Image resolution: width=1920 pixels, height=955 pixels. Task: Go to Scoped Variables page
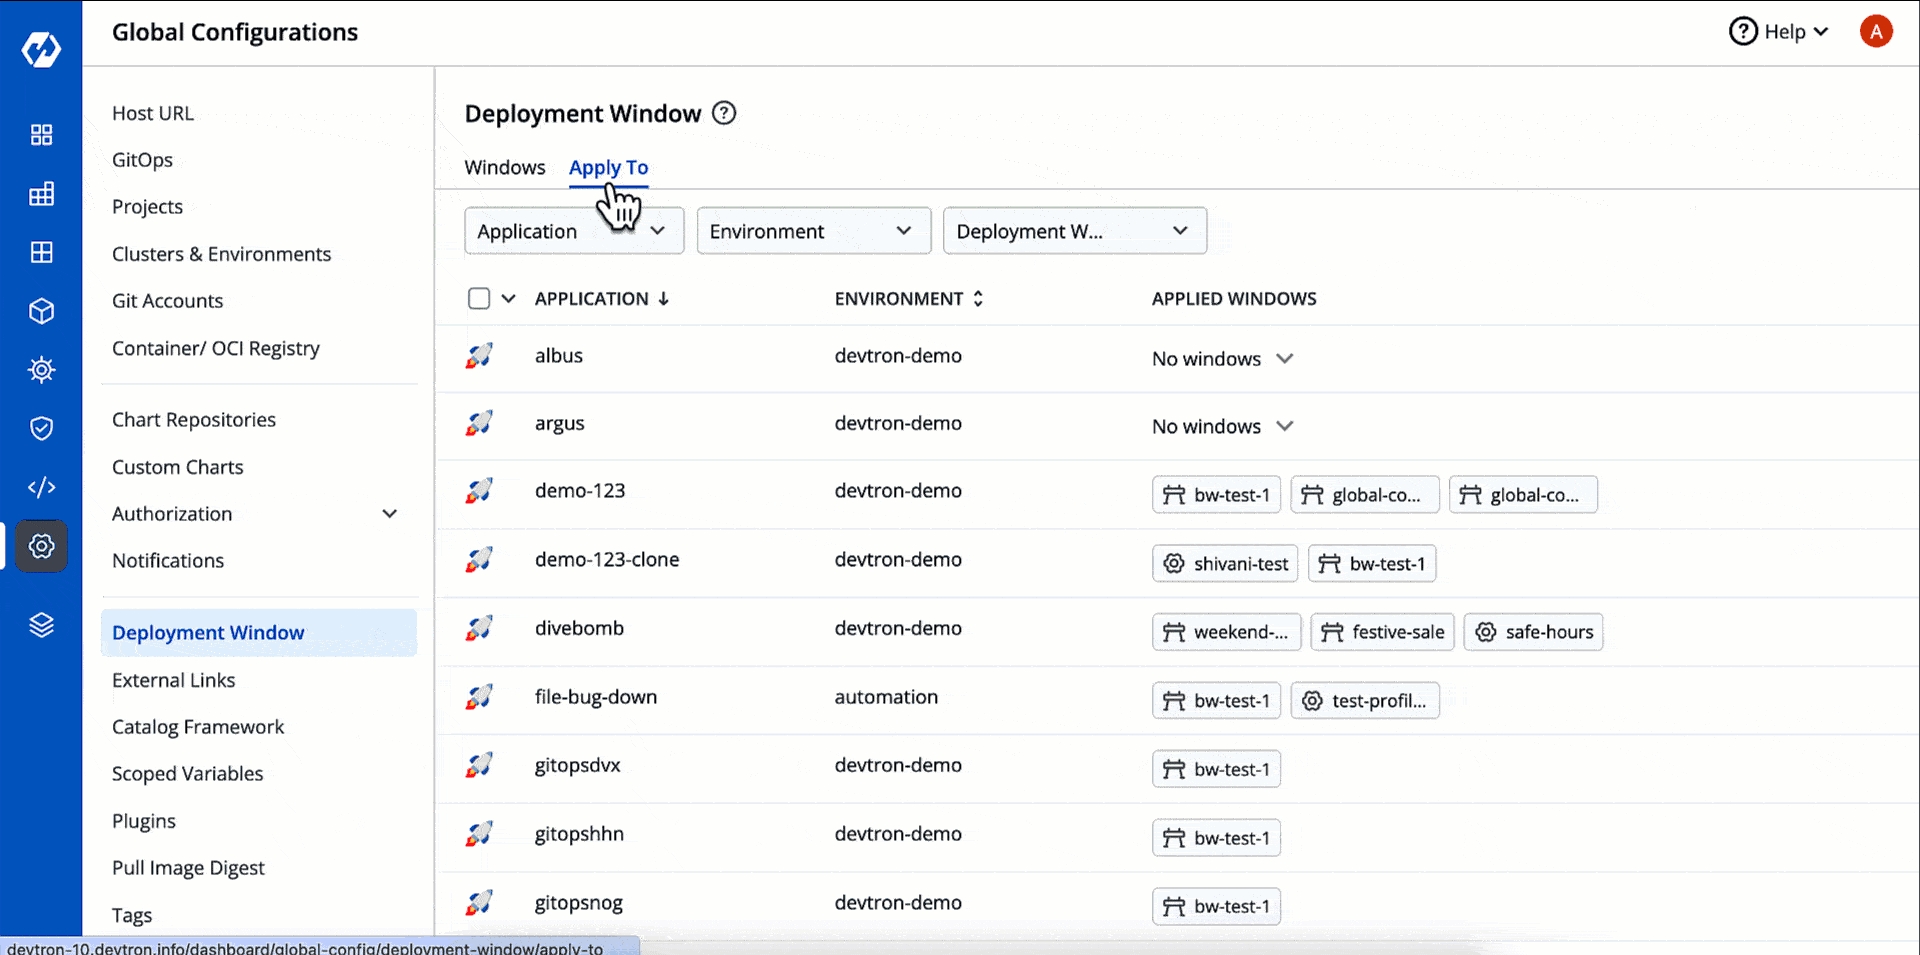187,774
